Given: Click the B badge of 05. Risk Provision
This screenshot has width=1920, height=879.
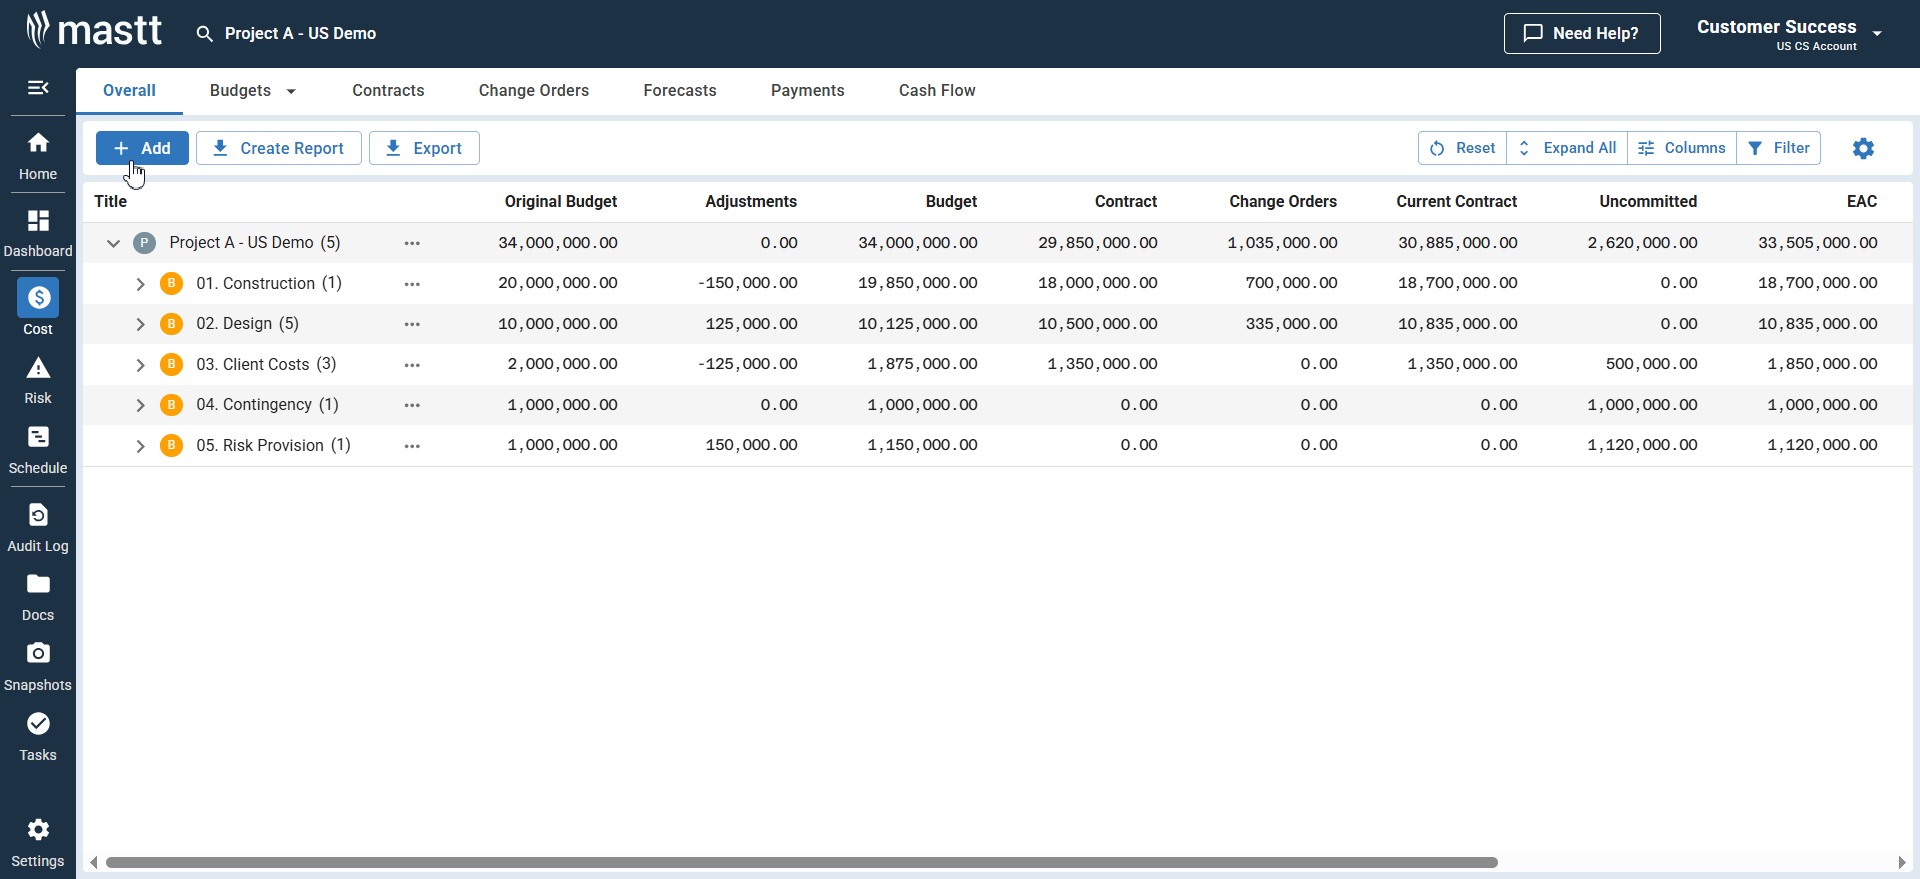Looking at the screenshot, I should coord(171,445).
